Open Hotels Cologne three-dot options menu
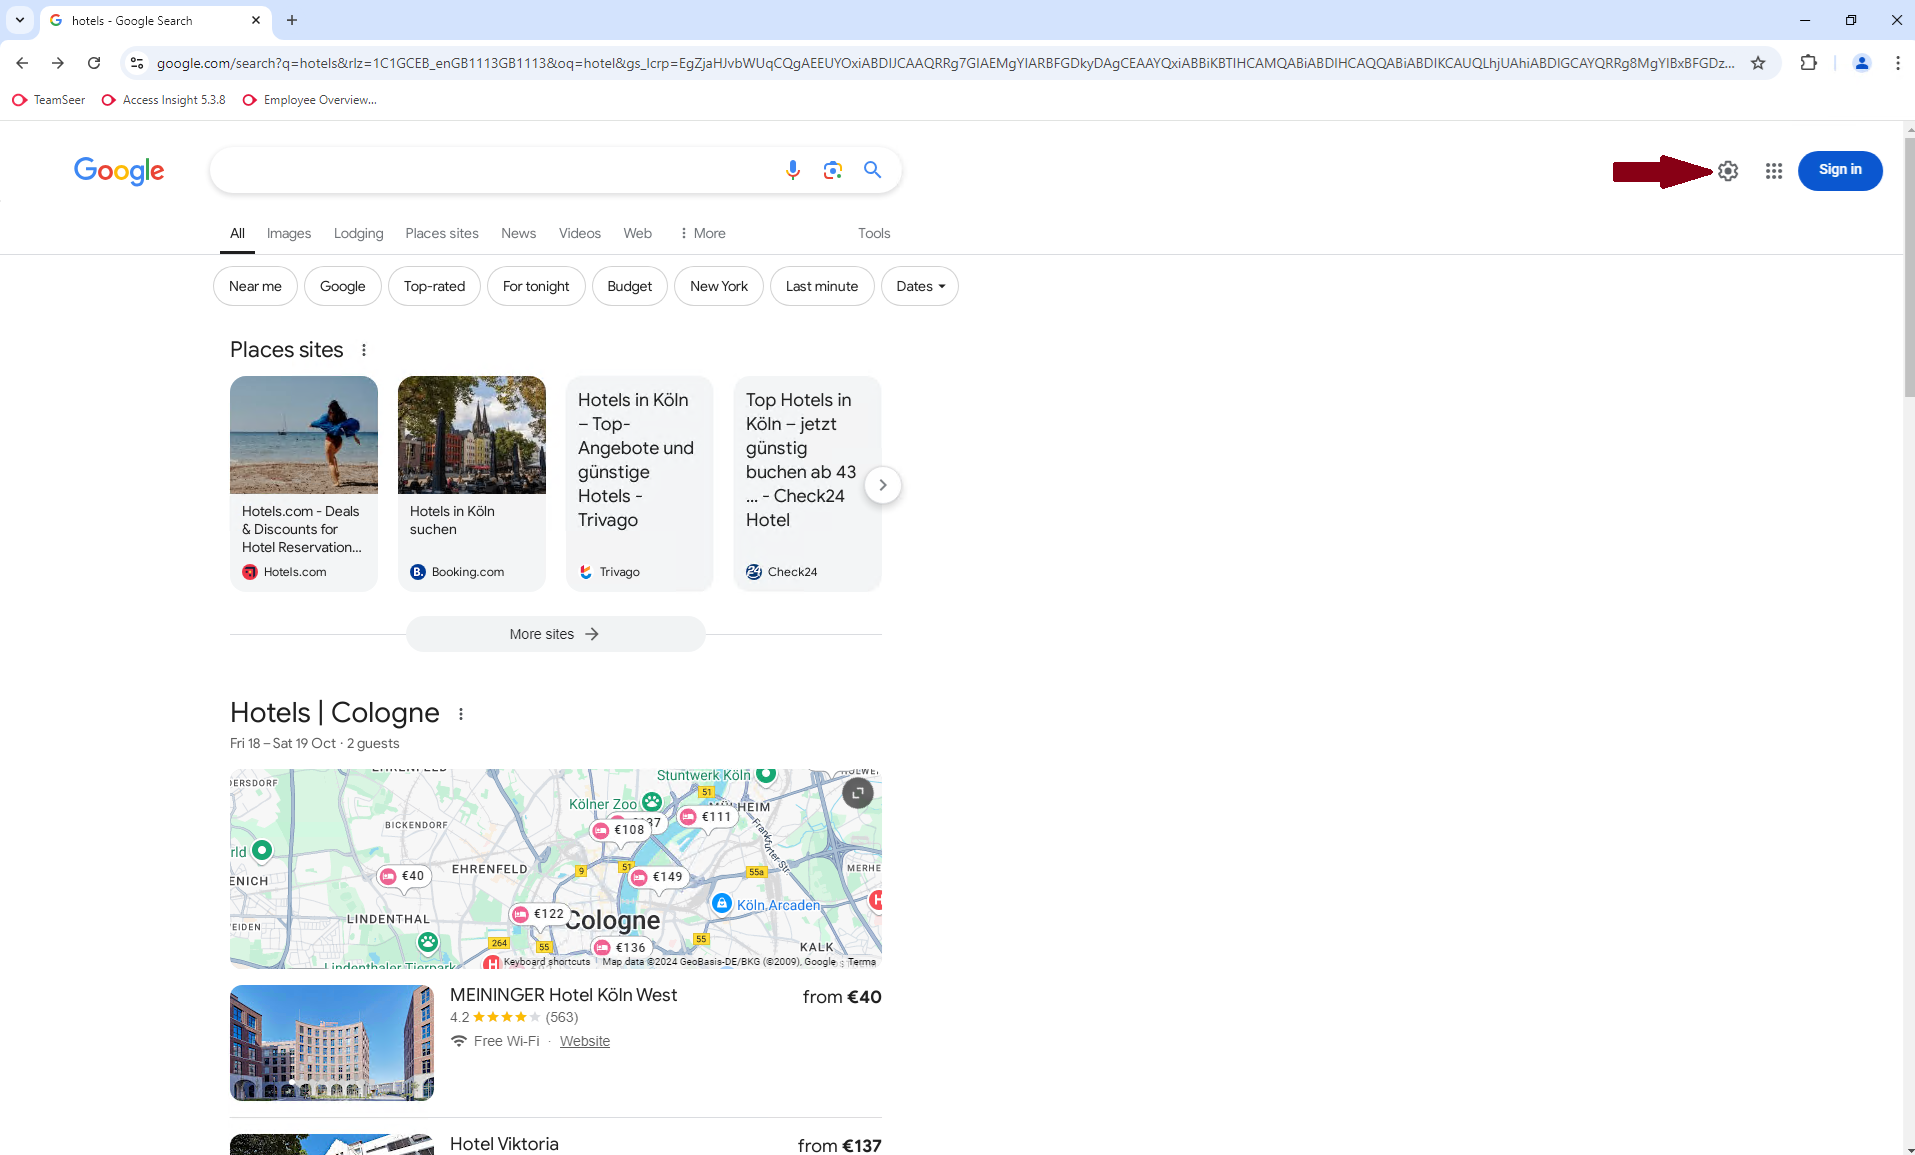The height and width of the screenshot is (1155, 1915). pyautogui.click(x=461, y=714)
